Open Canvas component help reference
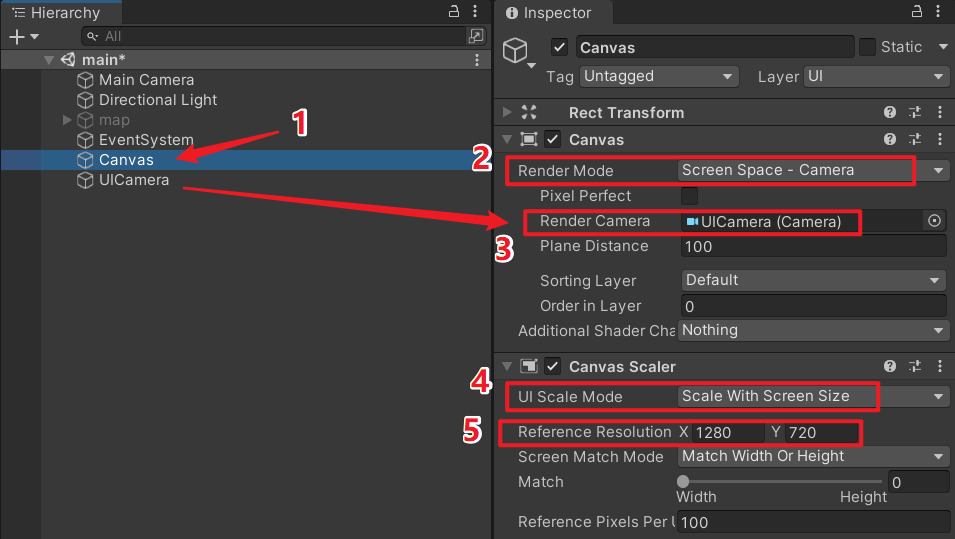The height and width of the screenshot is (539, 955). (890, 139)
